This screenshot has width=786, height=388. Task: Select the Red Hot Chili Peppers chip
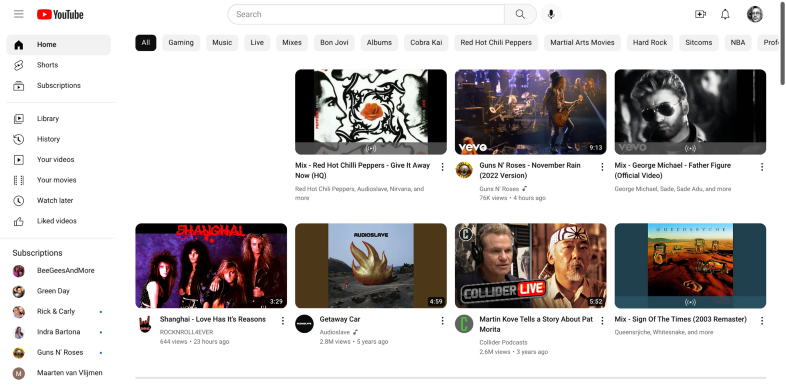tap(496, 43)
